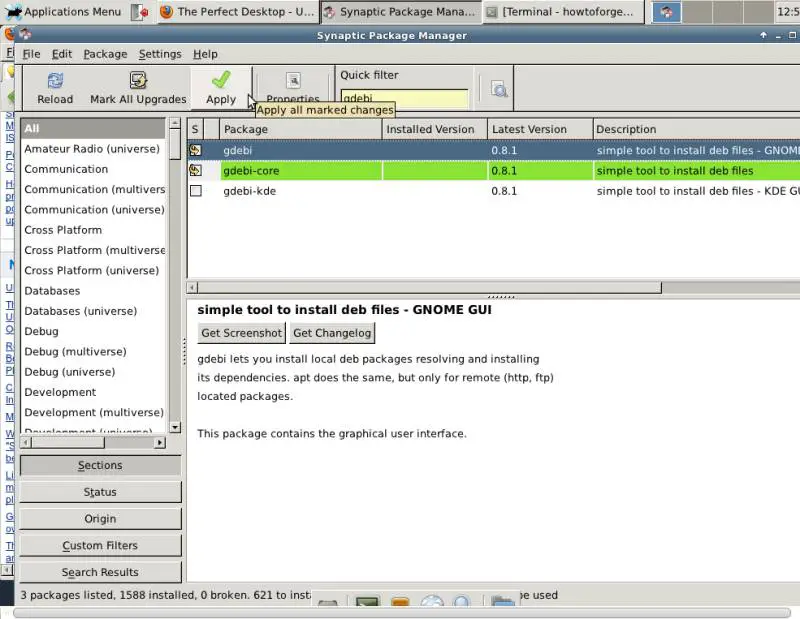
Task: Click sections list scroll down arrow
Action: pos(175,427)
